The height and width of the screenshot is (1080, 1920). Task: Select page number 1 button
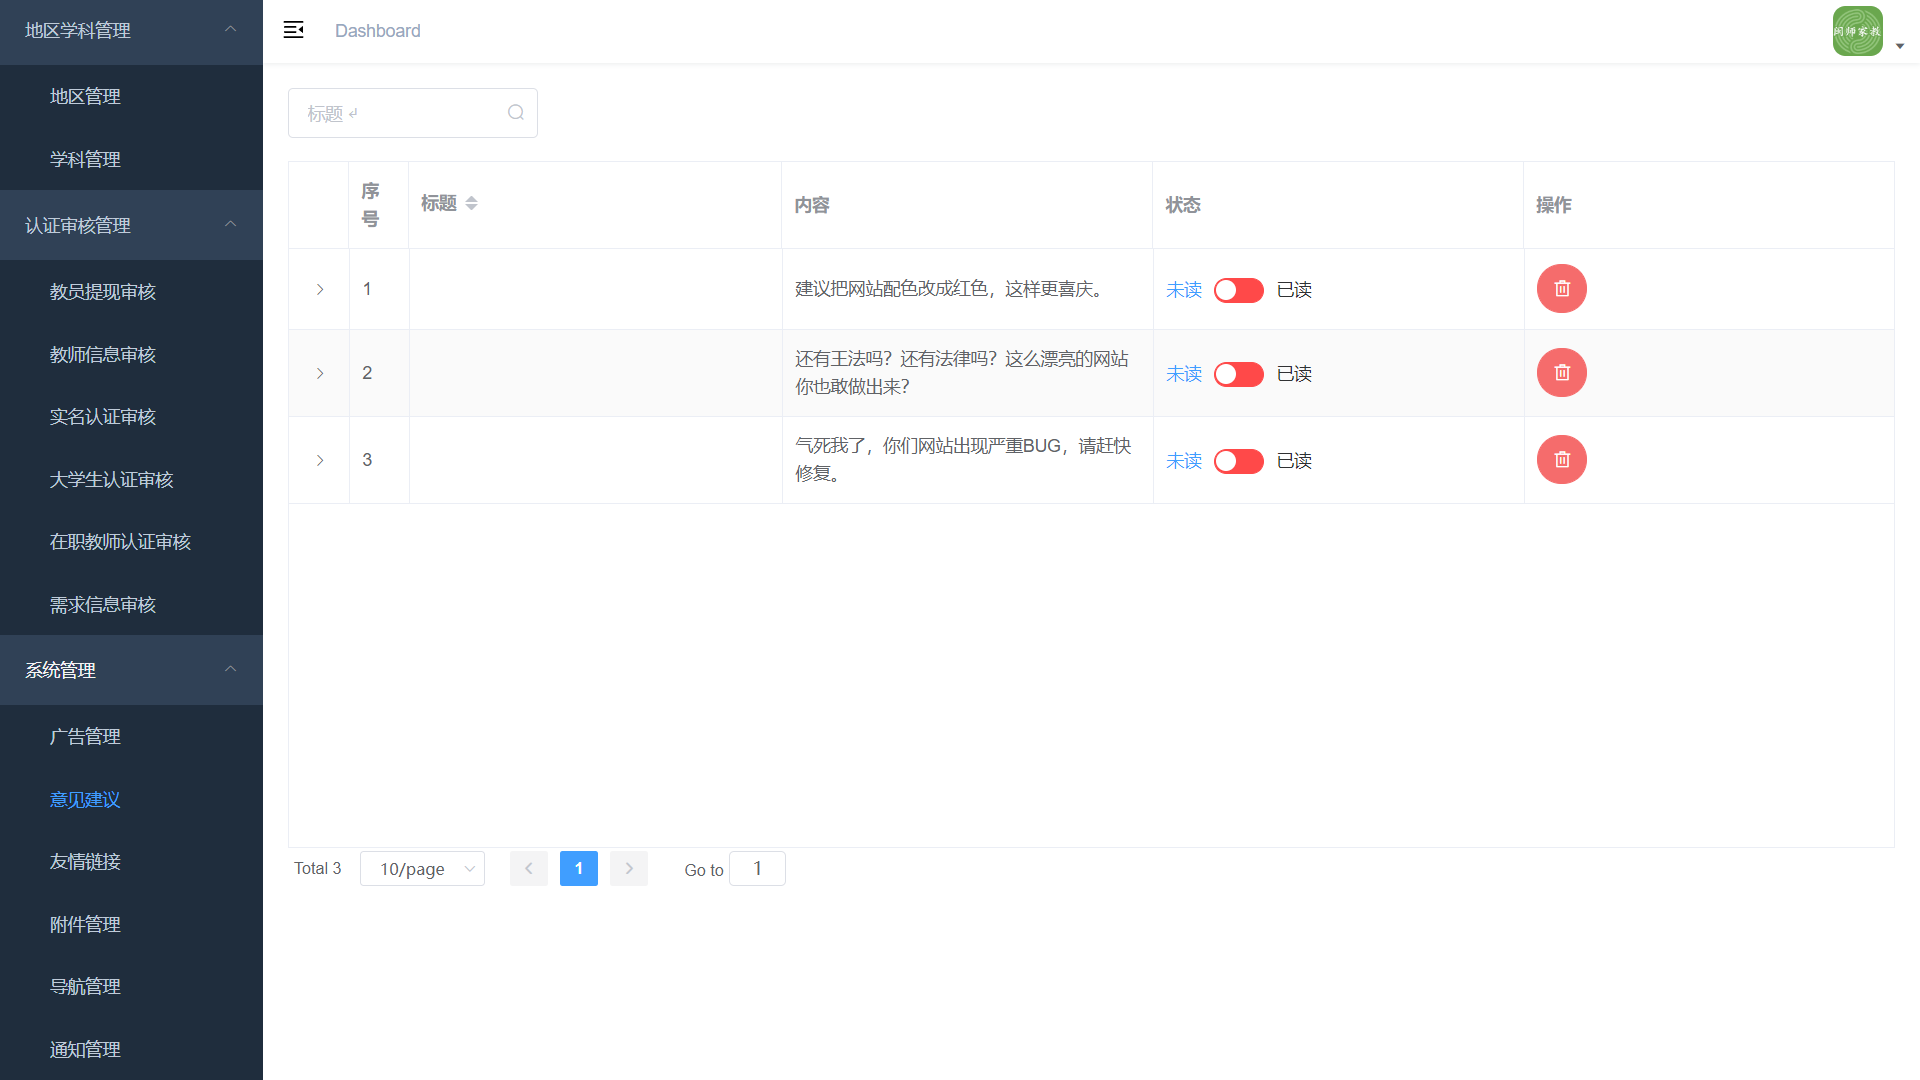[x=578, y=869]
